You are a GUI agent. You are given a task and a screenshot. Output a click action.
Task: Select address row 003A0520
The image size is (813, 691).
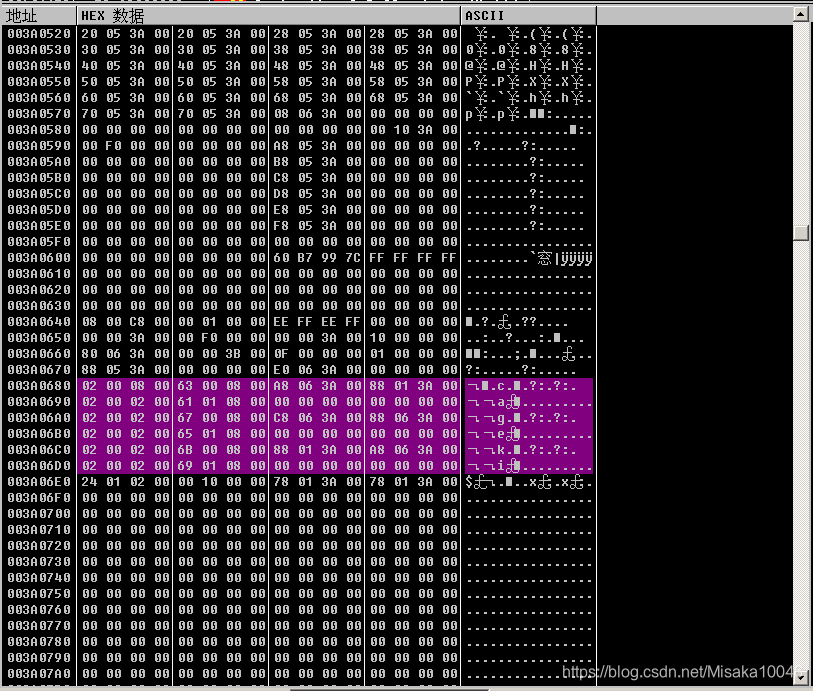tap(39, 34)
